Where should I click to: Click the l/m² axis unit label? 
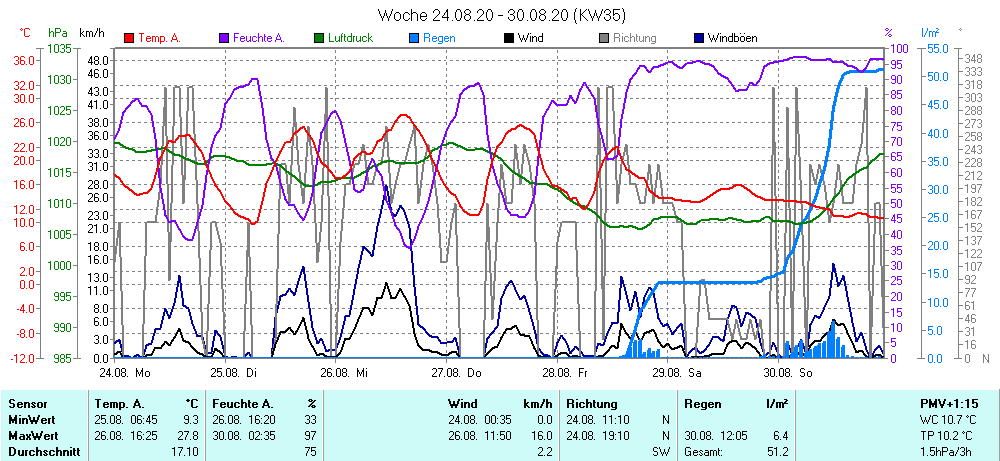click(929, 33)
